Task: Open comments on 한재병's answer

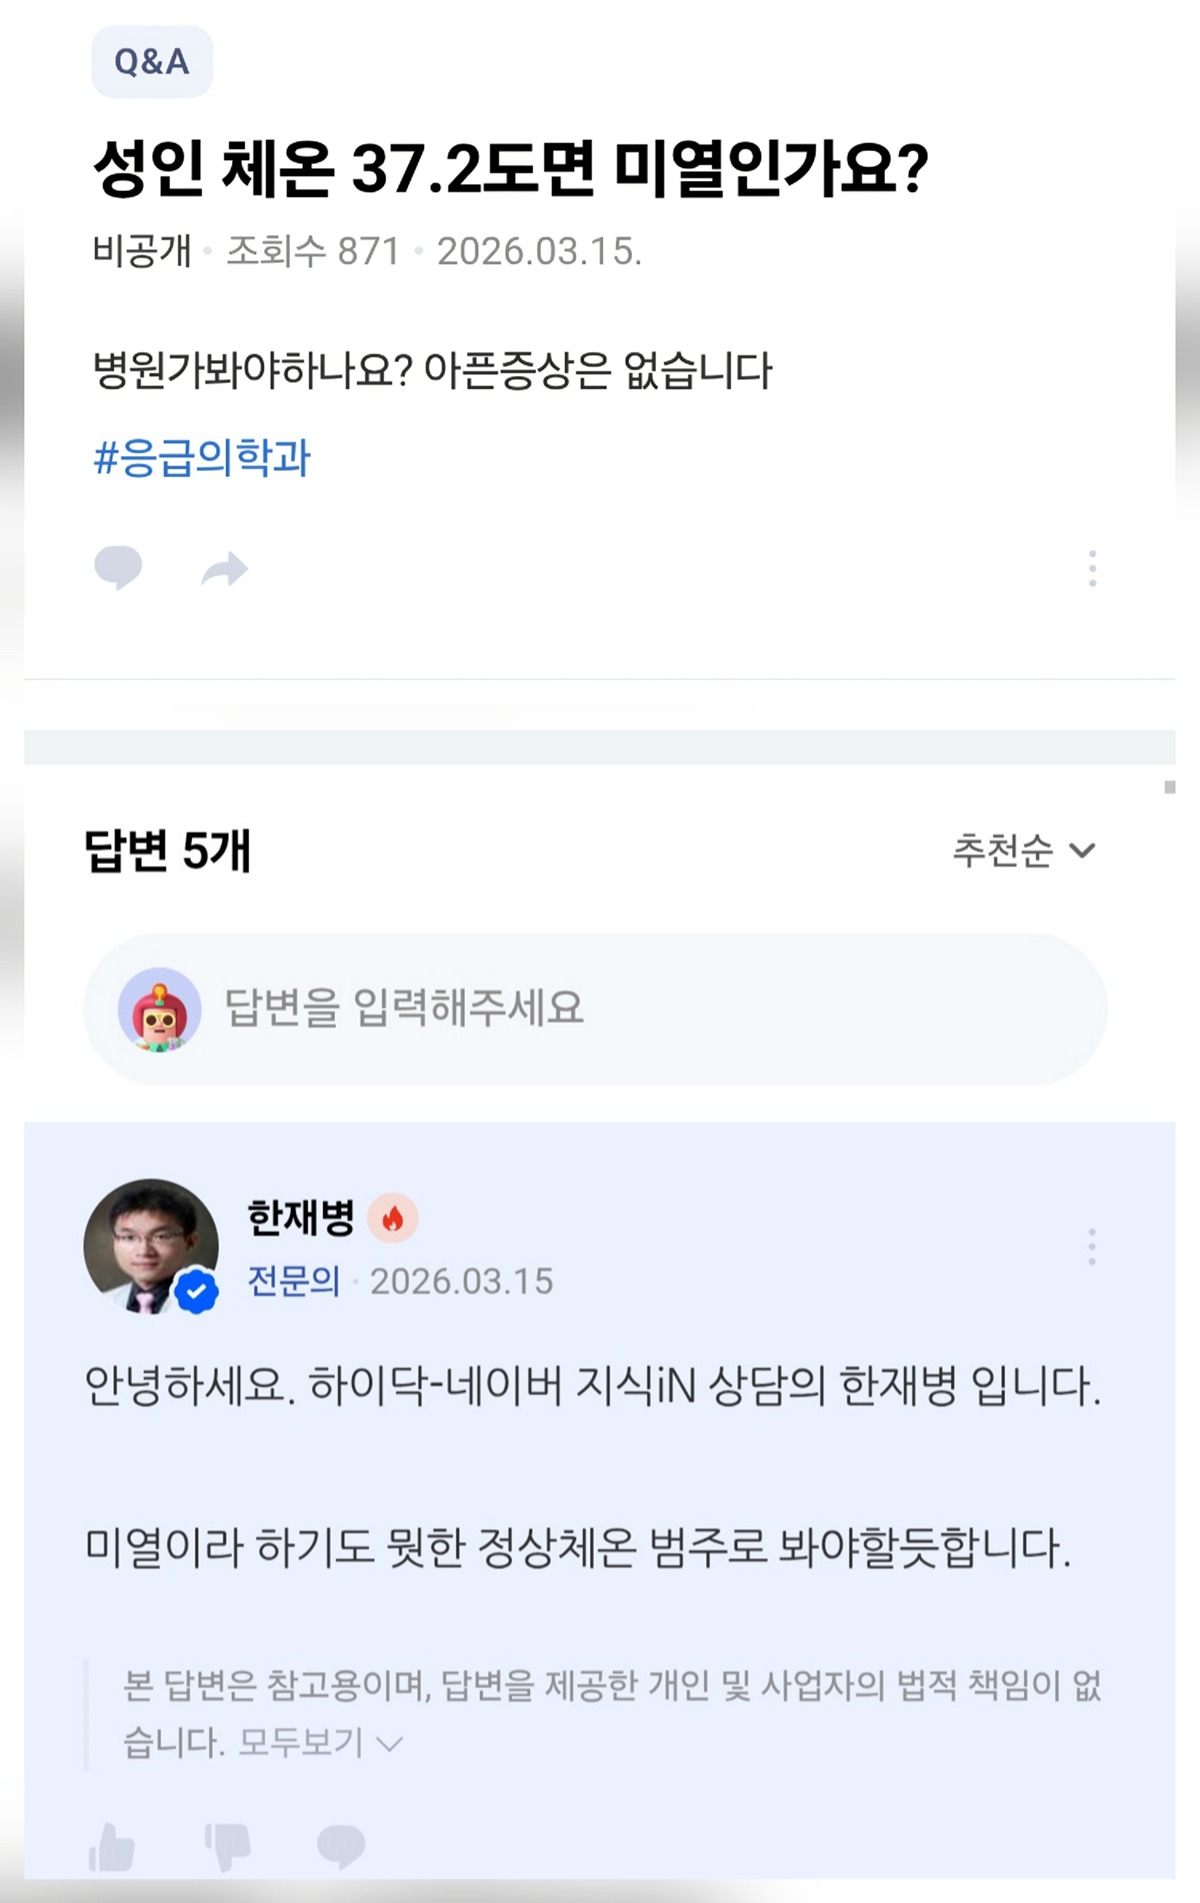Action: 341,1846
